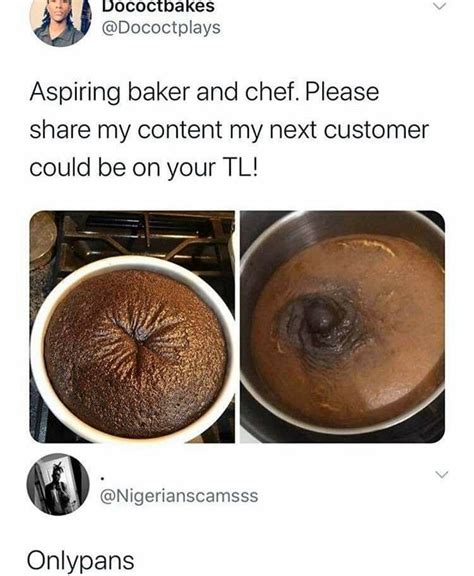
Task: Expand the chevron menu on the Dococtbakes tweet
Action: (440, 7)
